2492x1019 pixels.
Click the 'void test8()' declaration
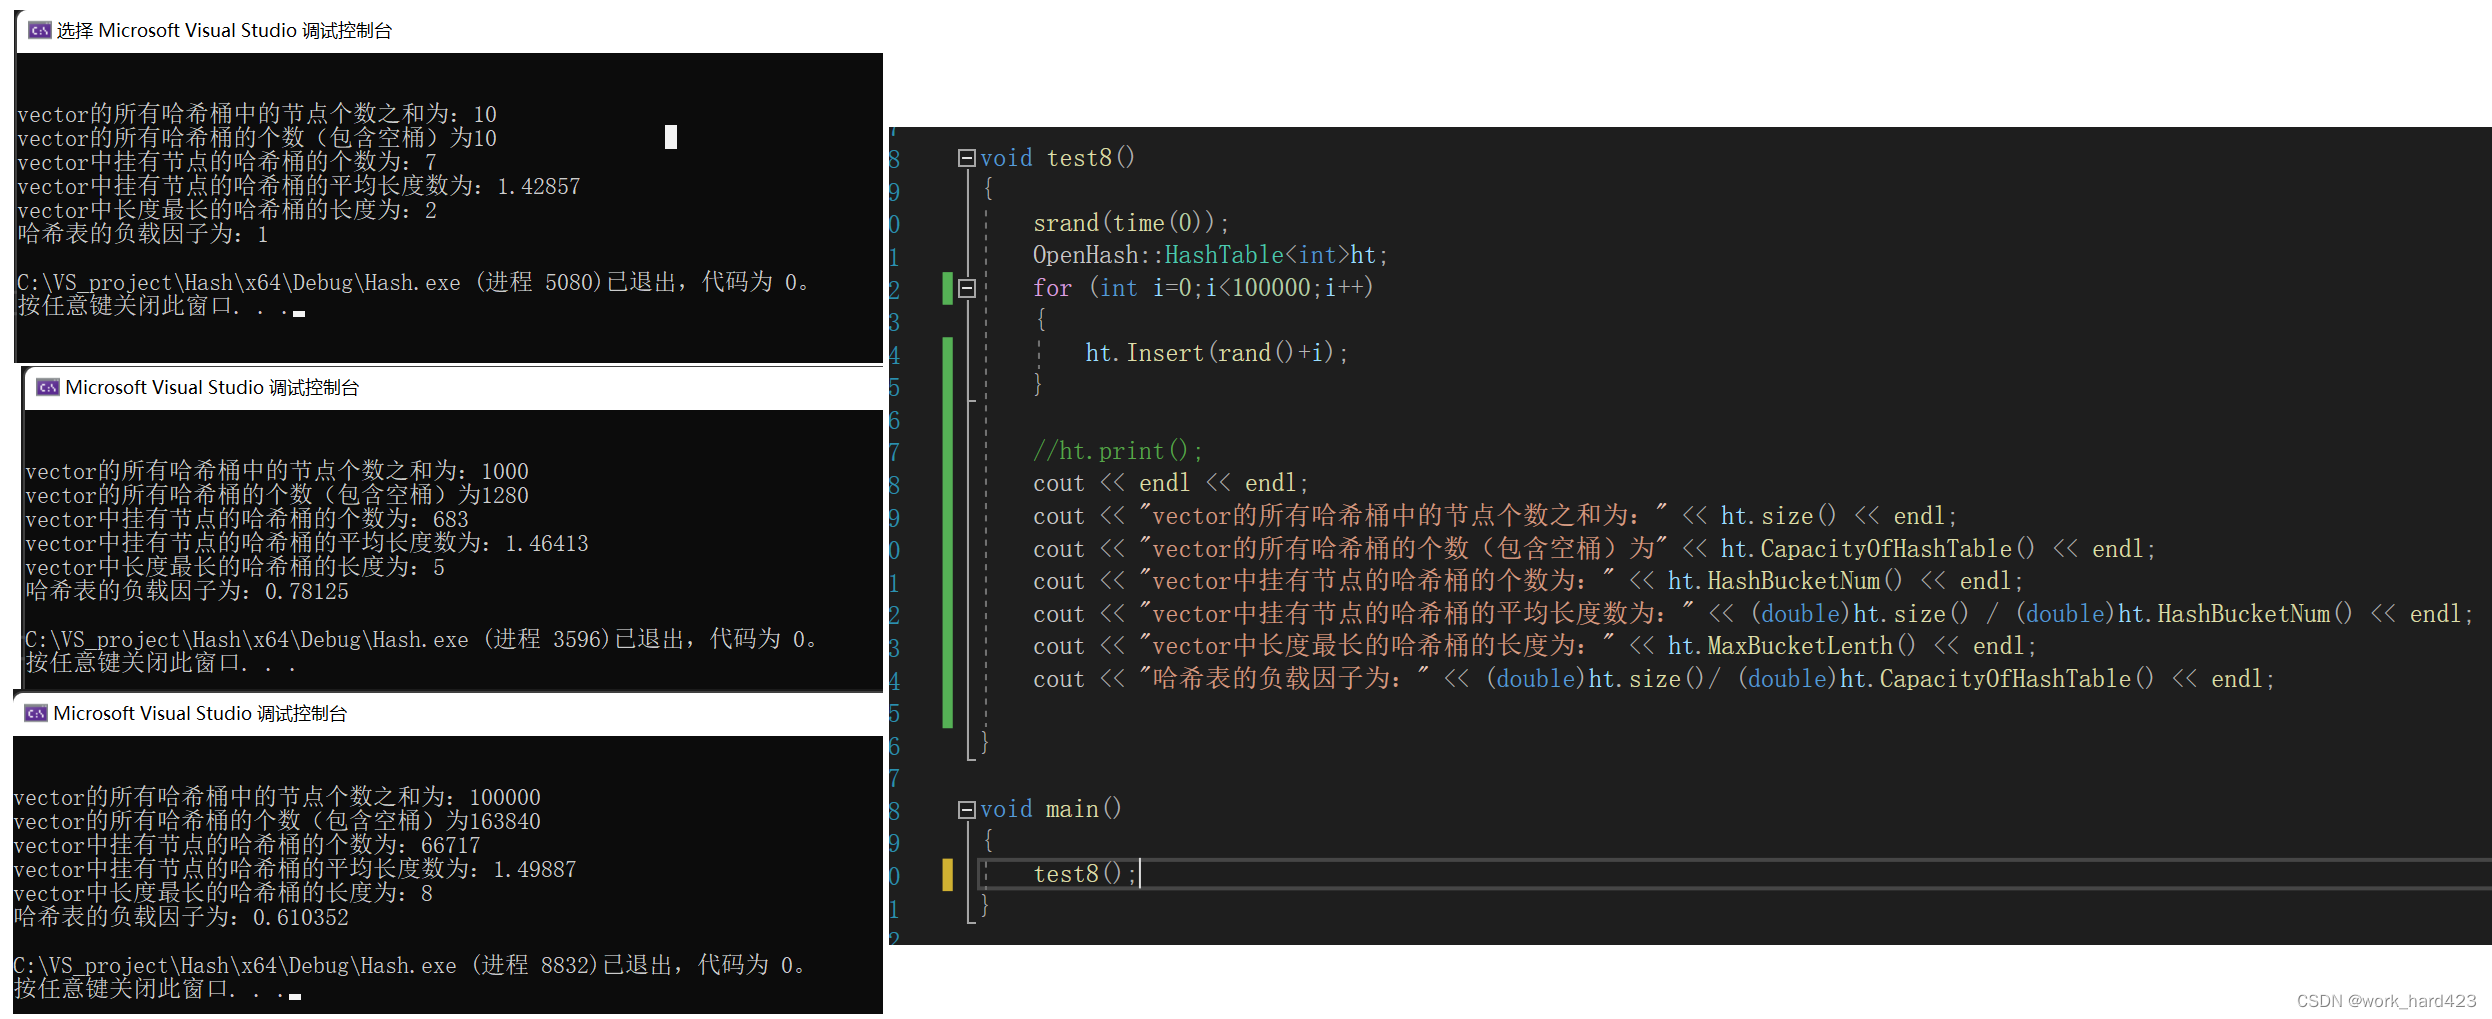click(1057, 158)
